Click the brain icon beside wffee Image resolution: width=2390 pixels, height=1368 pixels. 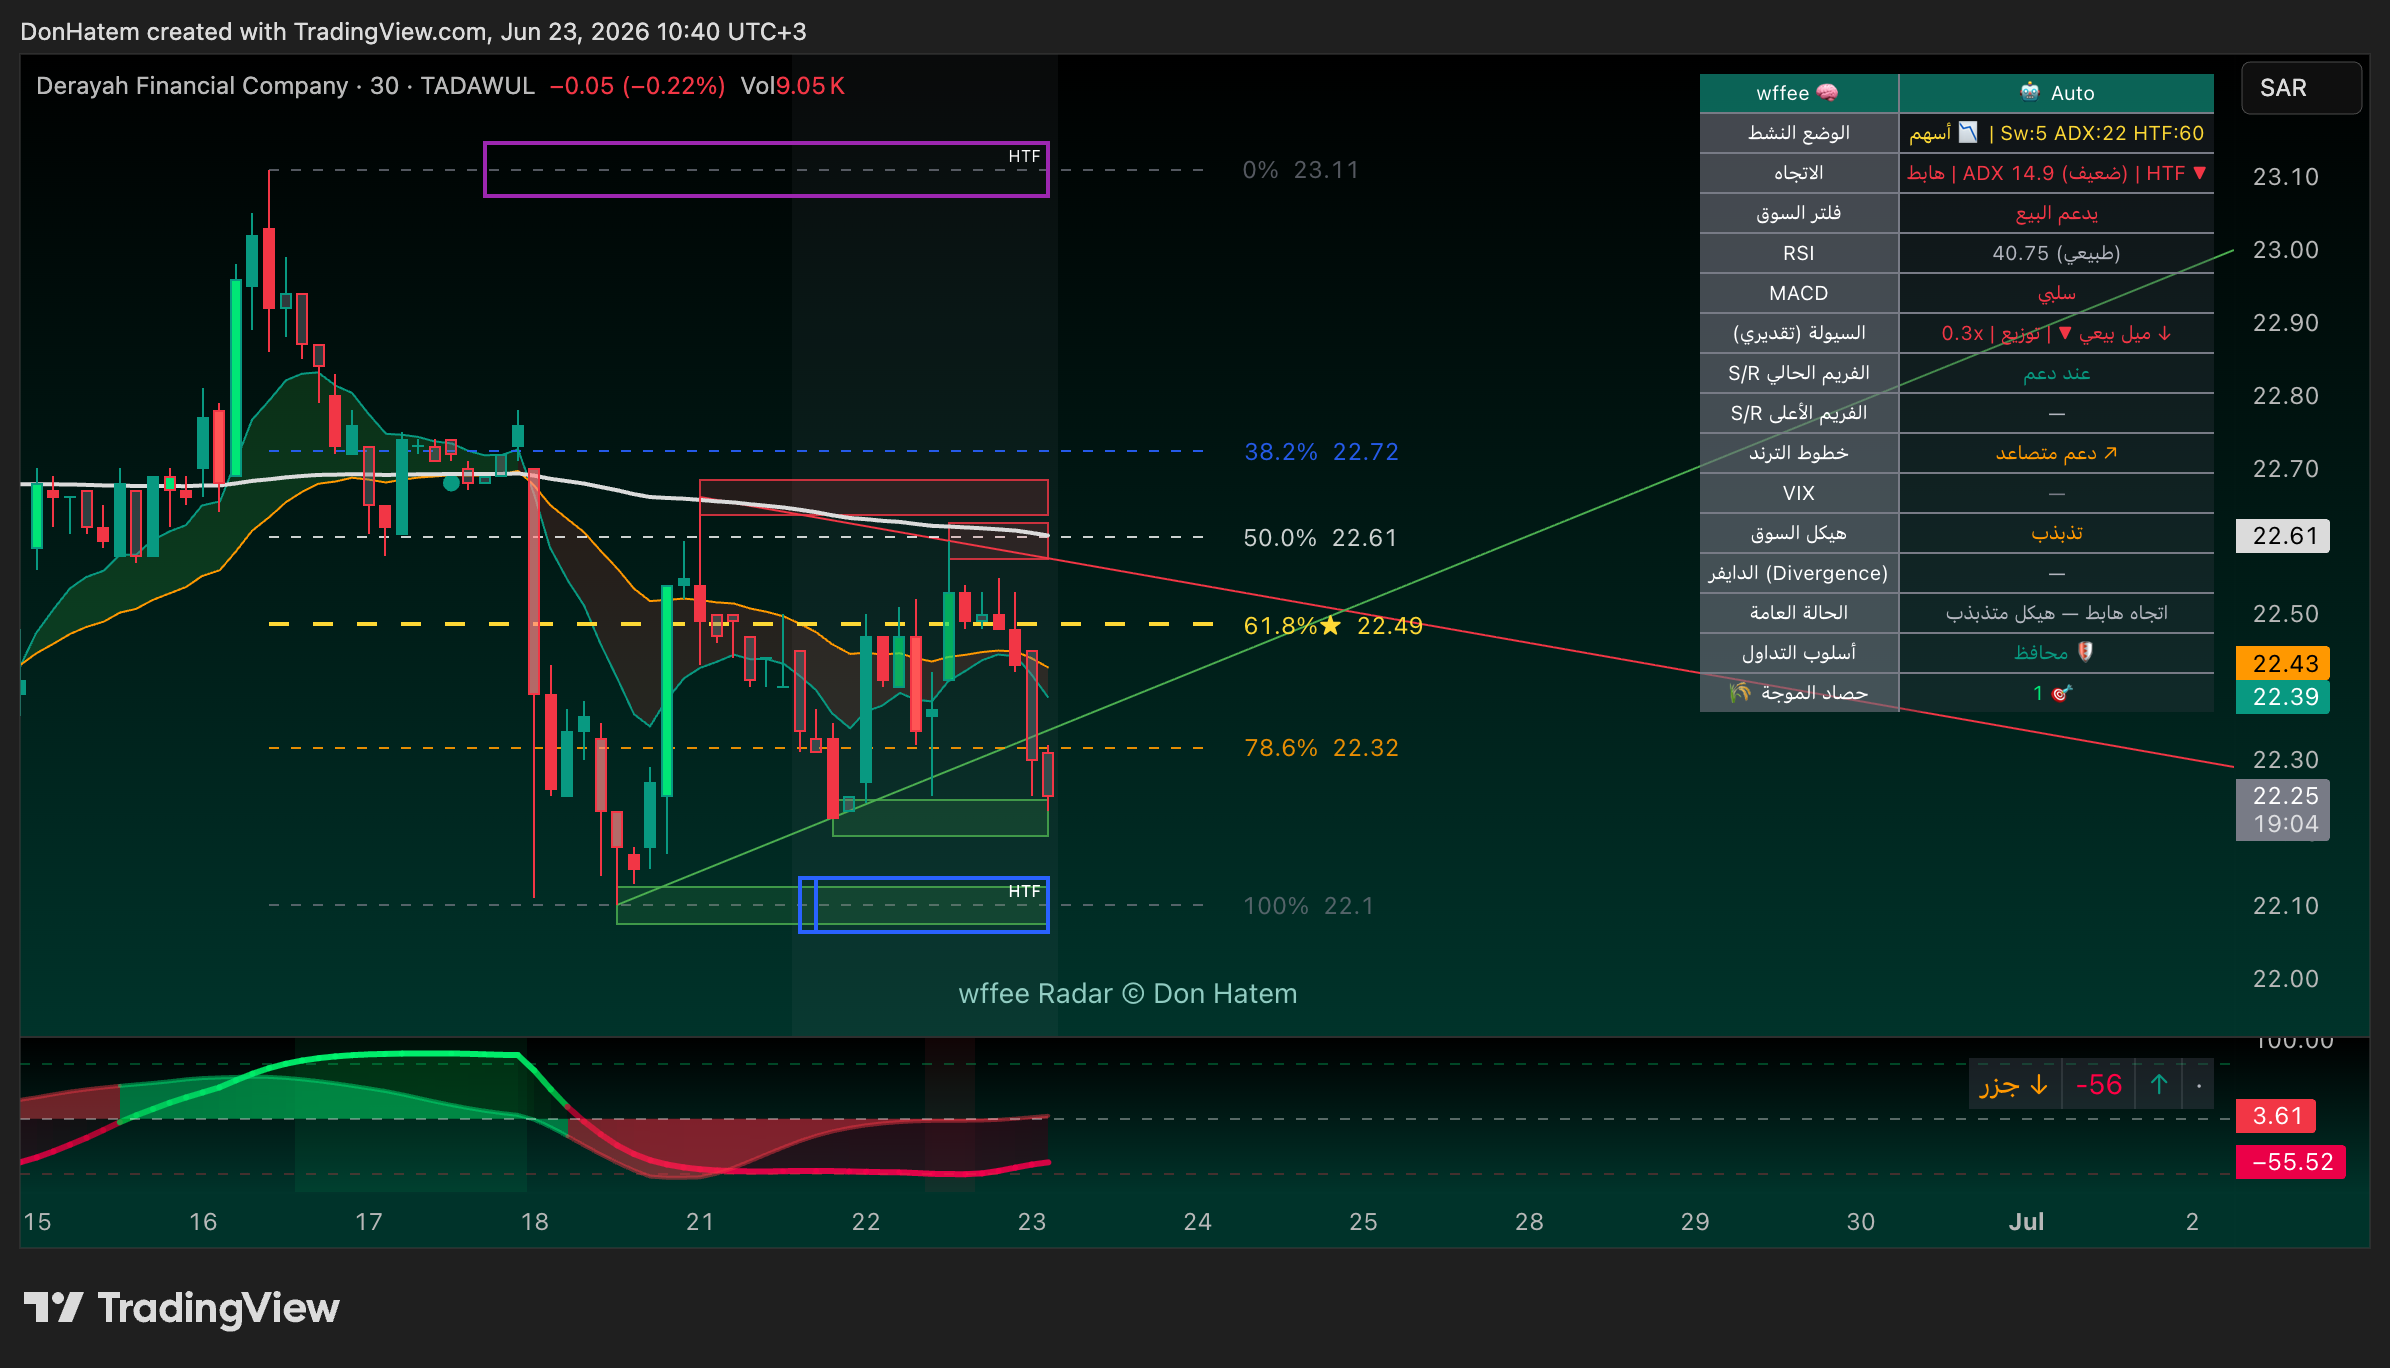[1827, 93]
